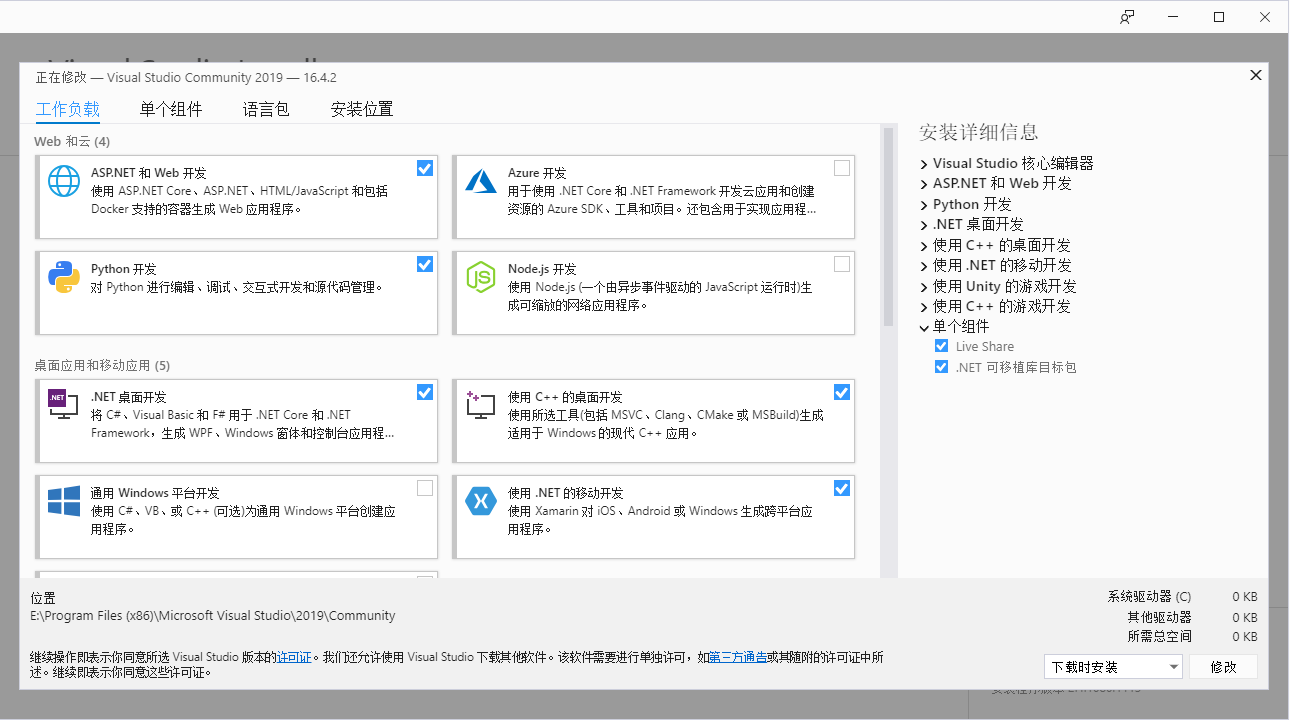Viewport: 1290px width, 720px height.
Task: Open the 语言包 tab
Action: (x=265, y=109)
